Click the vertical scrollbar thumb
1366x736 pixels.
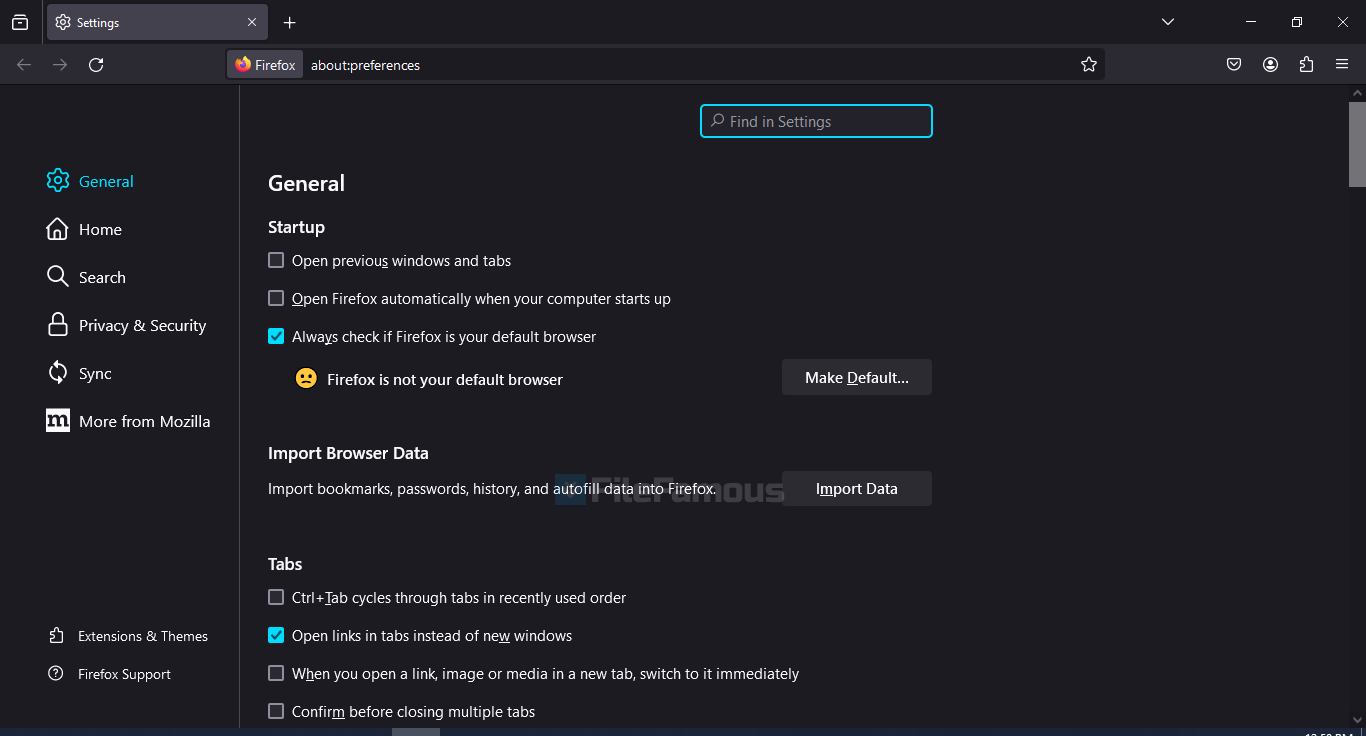pos(1357,143)
